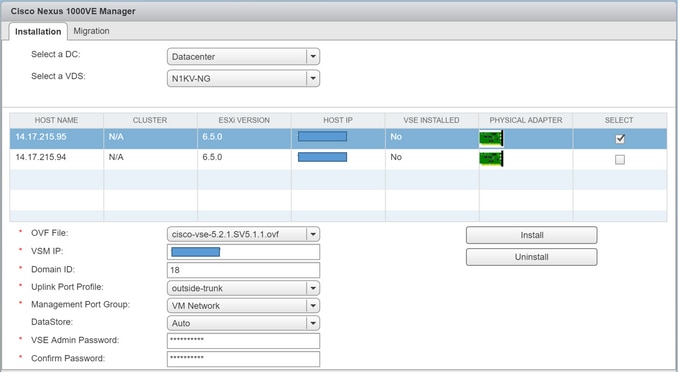Click the SELECT column header
678x372 pixels.
[619, 120]
